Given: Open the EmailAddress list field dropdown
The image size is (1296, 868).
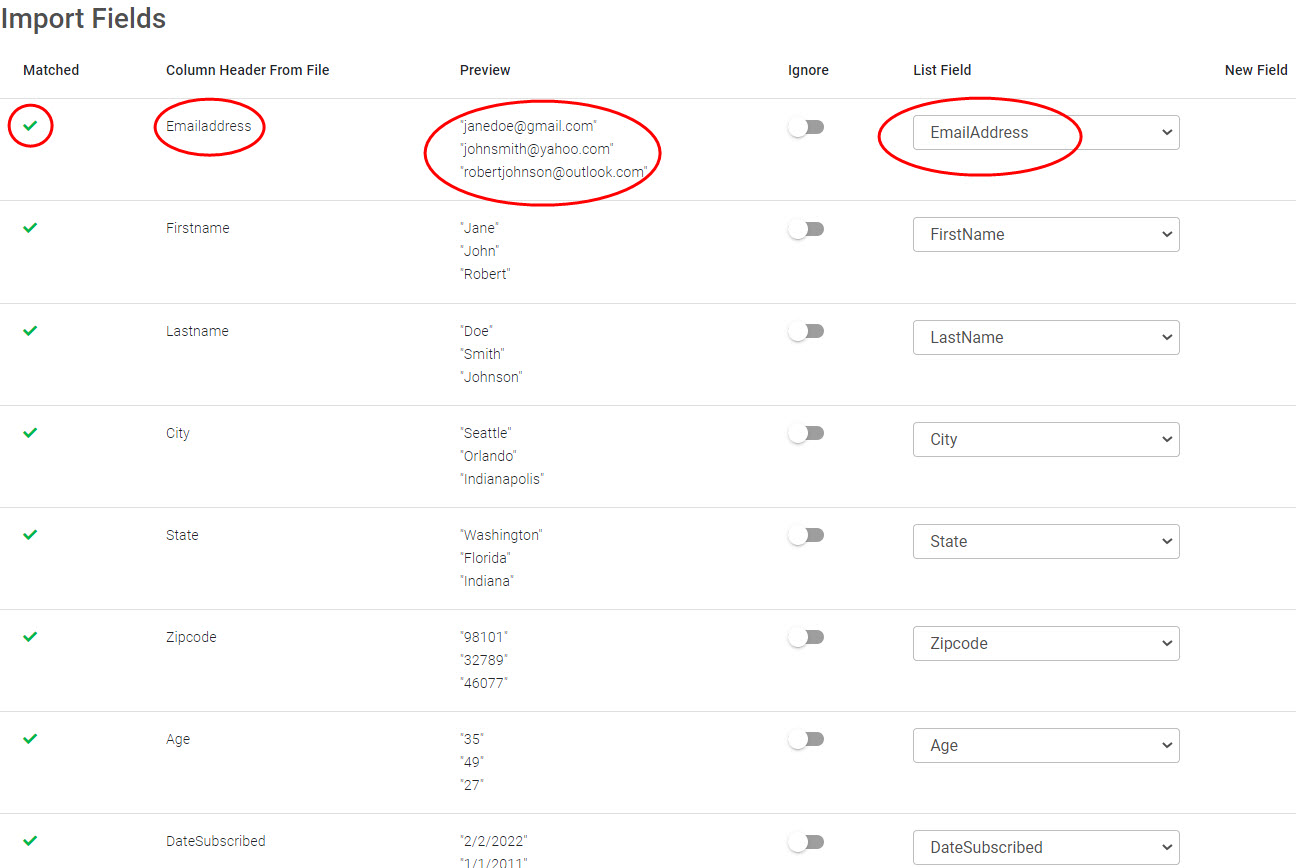Looking at the screenshot, I should 1045,133.
